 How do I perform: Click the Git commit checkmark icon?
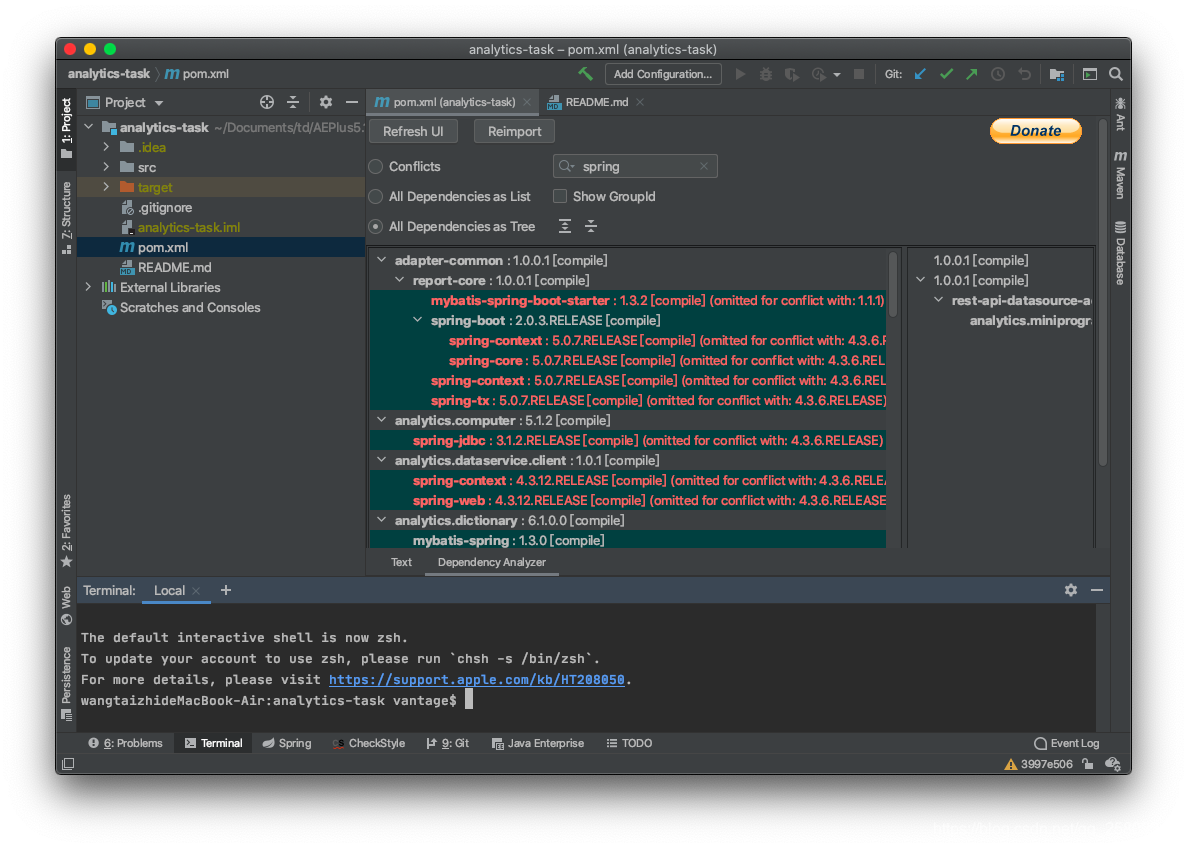coord(946,74)
